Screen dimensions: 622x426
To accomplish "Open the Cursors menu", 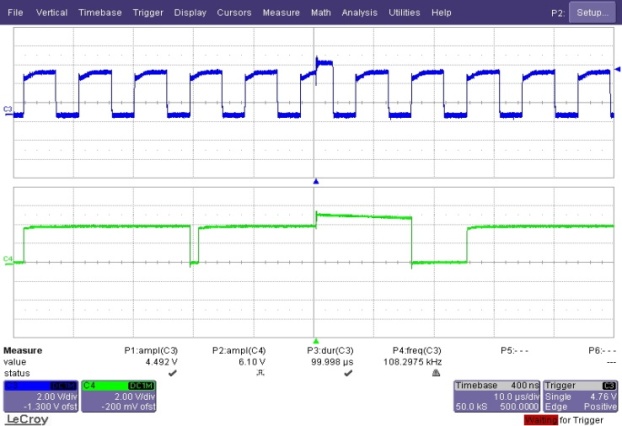I will (234, 12).
